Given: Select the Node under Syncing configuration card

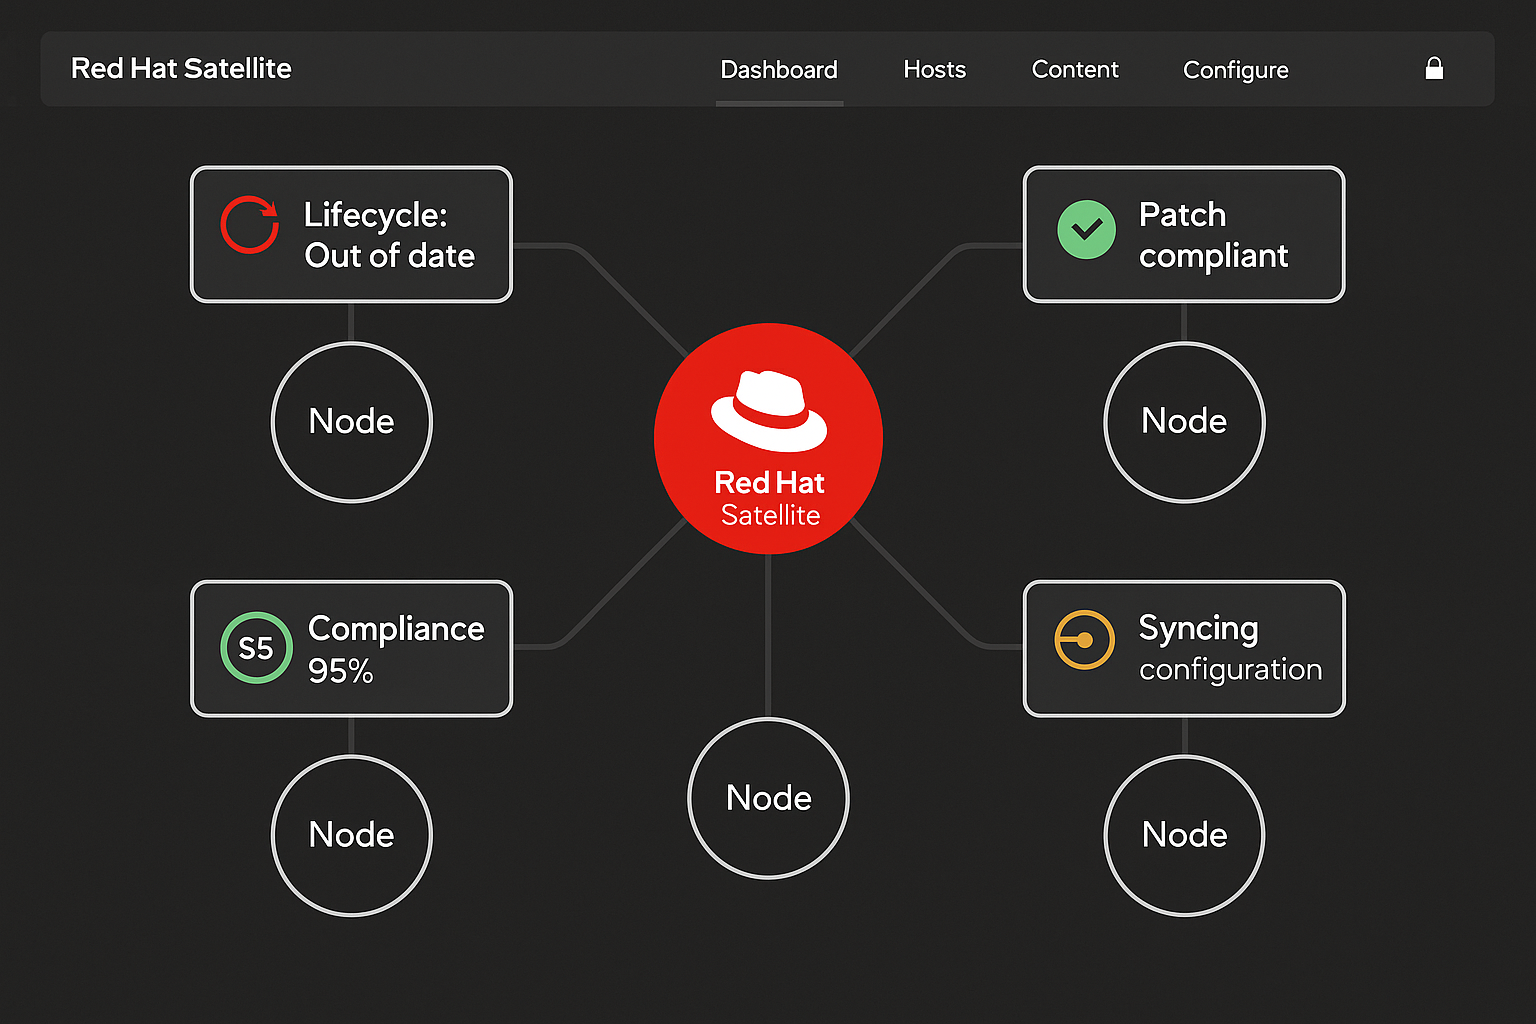Looking at the screenshot, I should (x=1184, y=836).
